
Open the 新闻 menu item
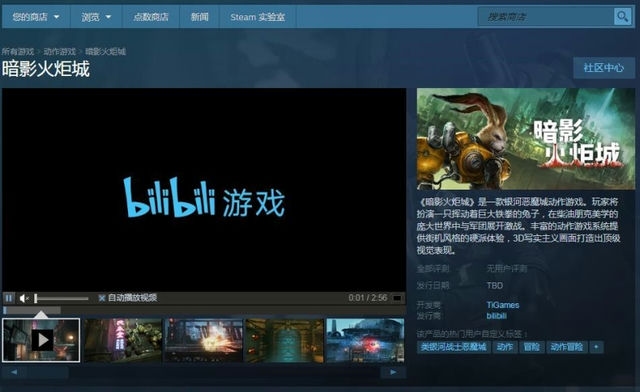click(200, 17)
